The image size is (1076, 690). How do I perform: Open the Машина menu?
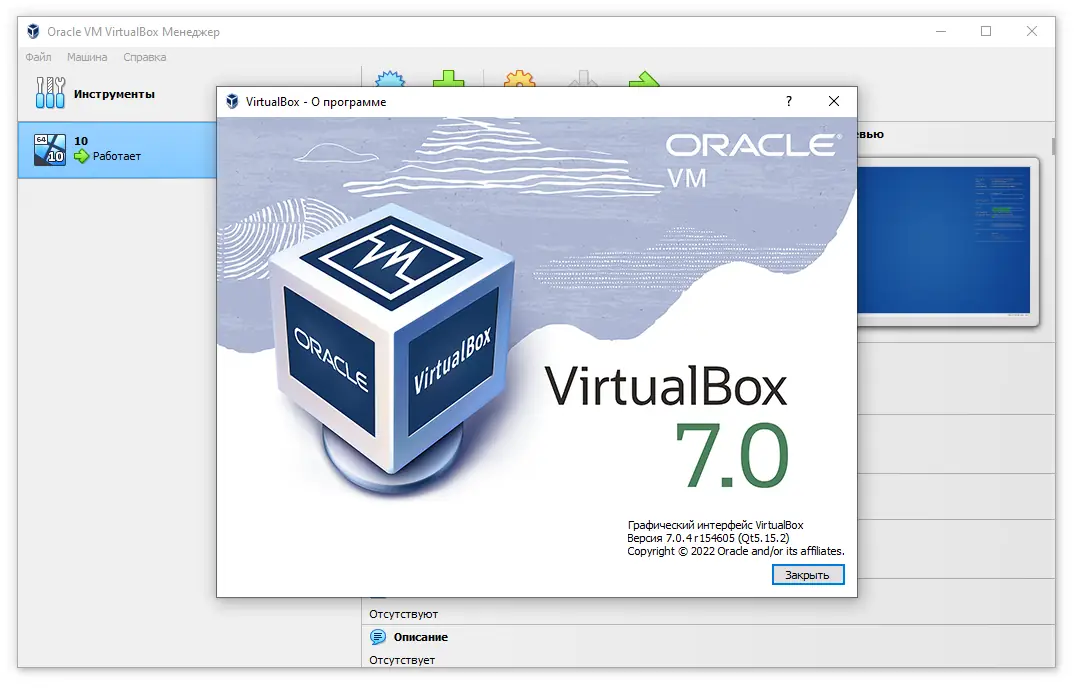click(x=87, y=57)
